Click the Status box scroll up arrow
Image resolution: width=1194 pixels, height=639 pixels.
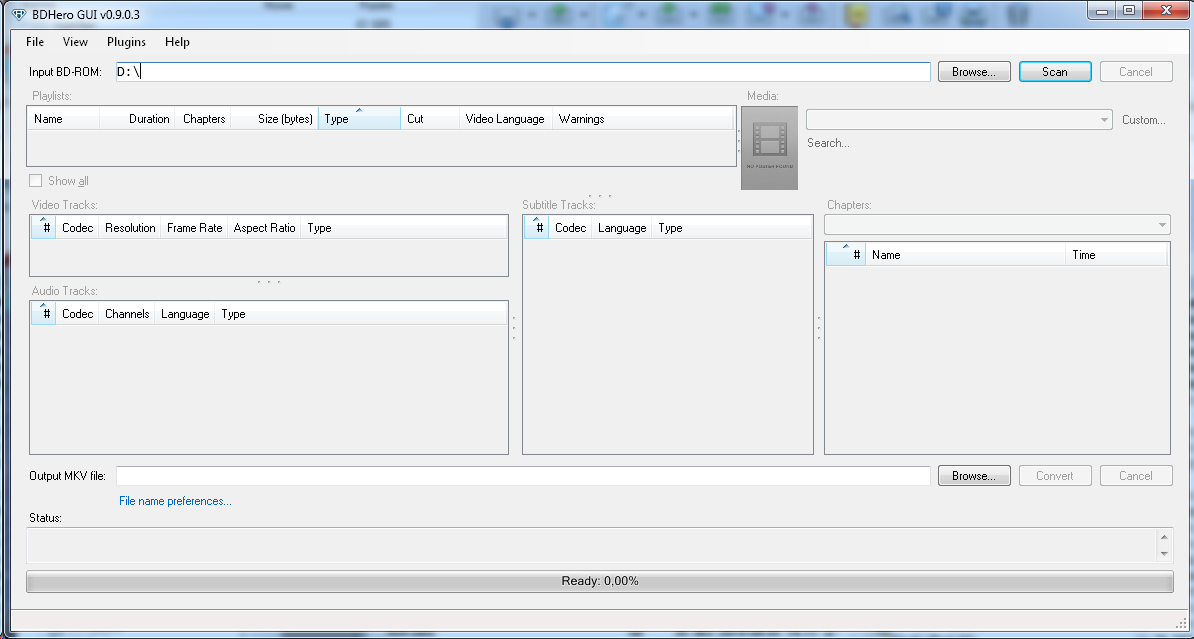(x=1164, y=537)
